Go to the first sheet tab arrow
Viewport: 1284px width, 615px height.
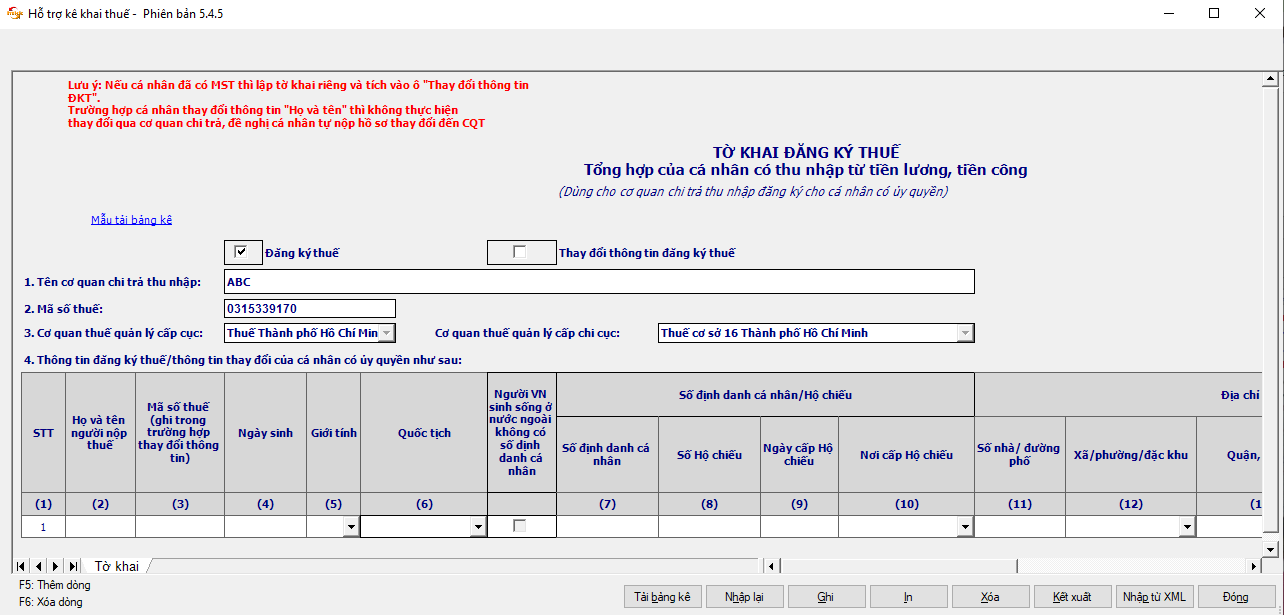[x=23, y=566]
